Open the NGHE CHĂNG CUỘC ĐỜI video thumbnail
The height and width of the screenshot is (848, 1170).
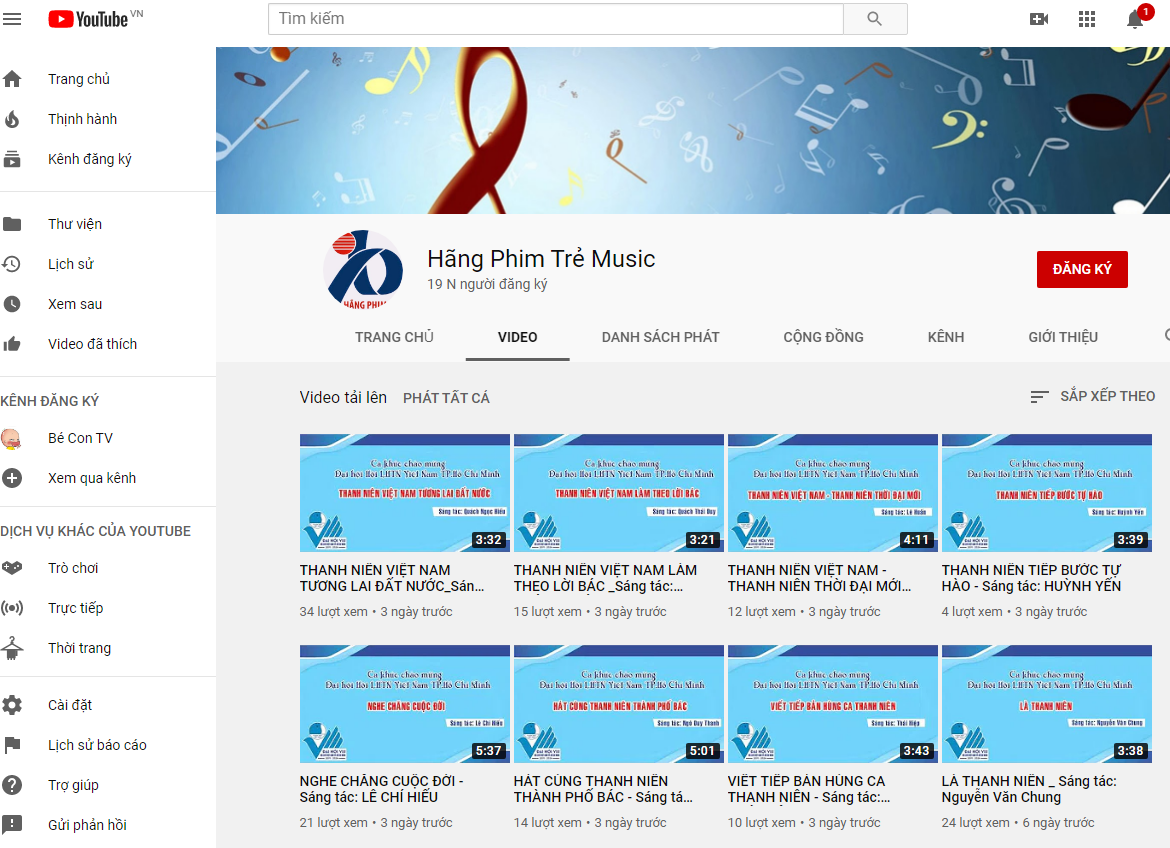(x=405, y=704)
